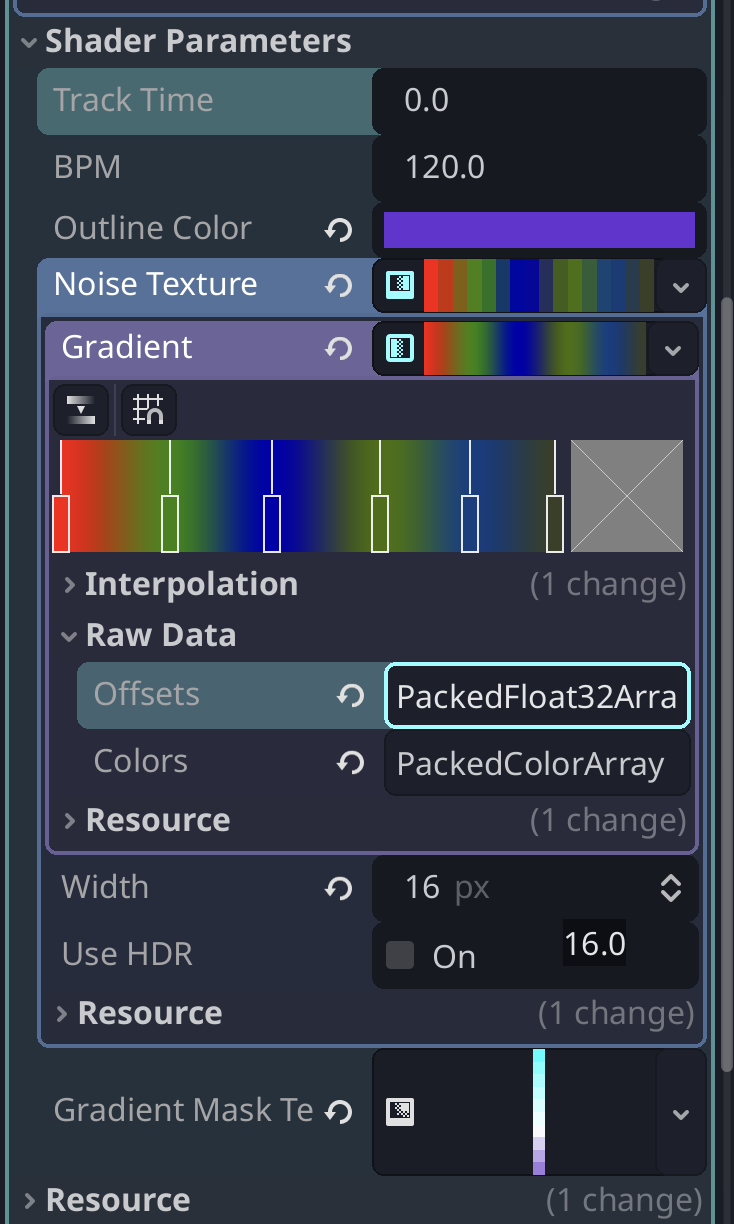
Task: Click the Track Time label
Action: click(133, 100)
